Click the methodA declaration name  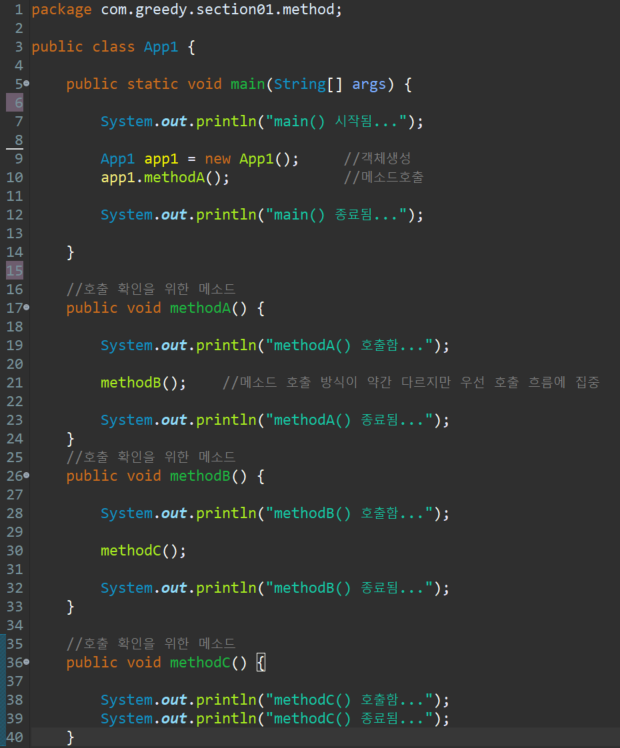coord(200,308)
